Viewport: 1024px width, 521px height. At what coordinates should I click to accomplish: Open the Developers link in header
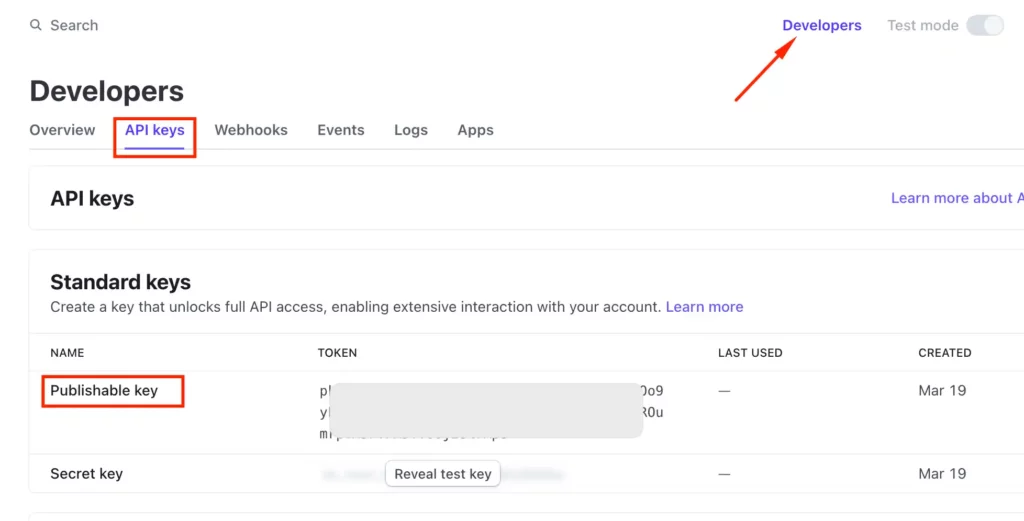822,25
